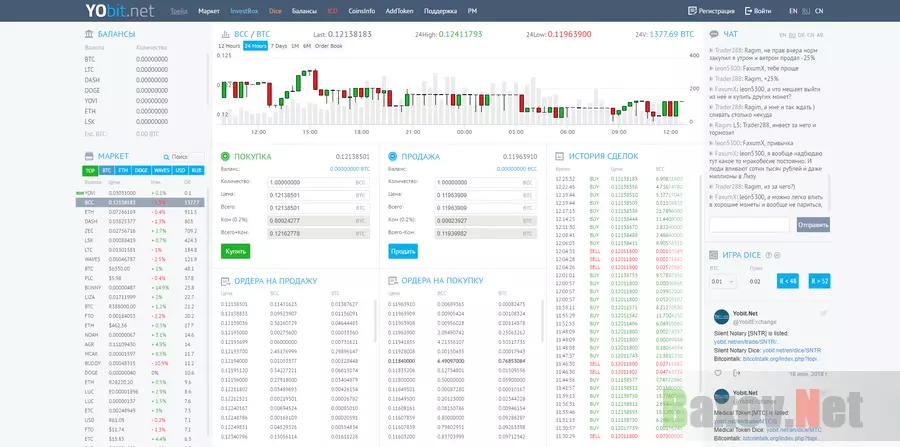Open the Балансы menu item
This screenshot has height=447, width=900.
point(304,11)
